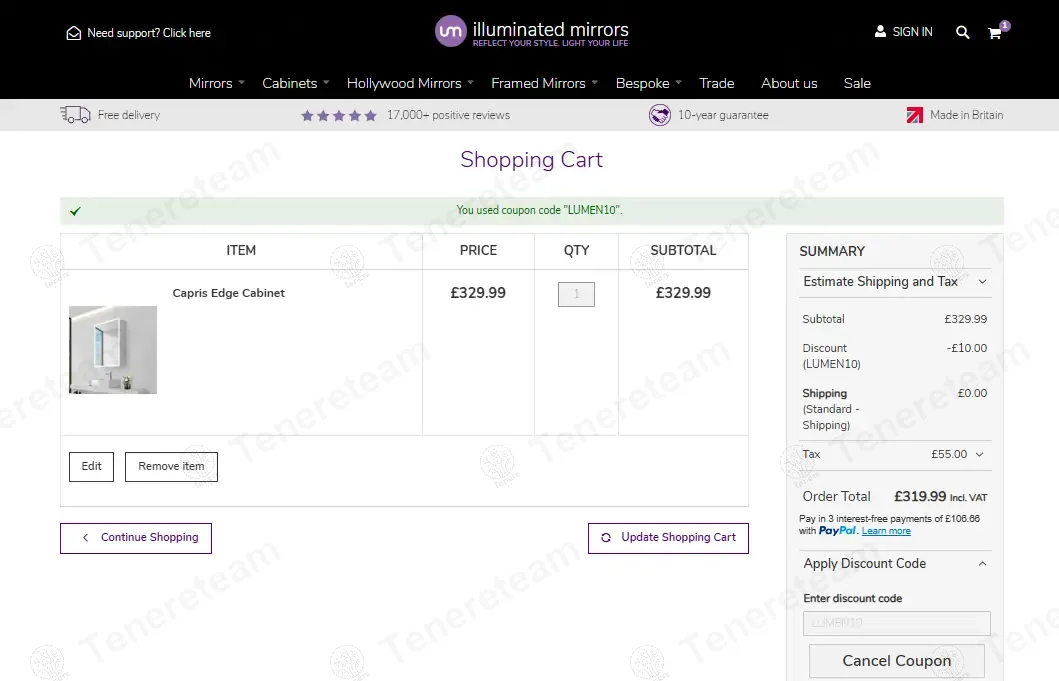This screenshot has width=1059, height=681.
Task: Click Update Shopping Cart button
Action: (668, 538)
